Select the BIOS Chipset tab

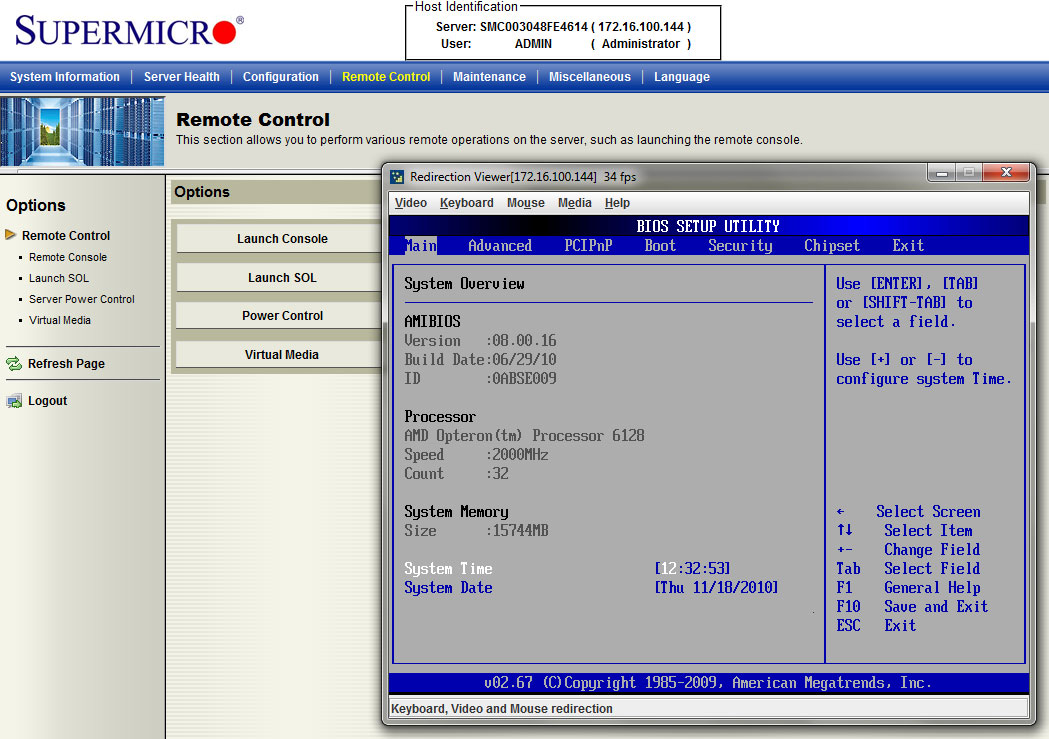[832, 245]
